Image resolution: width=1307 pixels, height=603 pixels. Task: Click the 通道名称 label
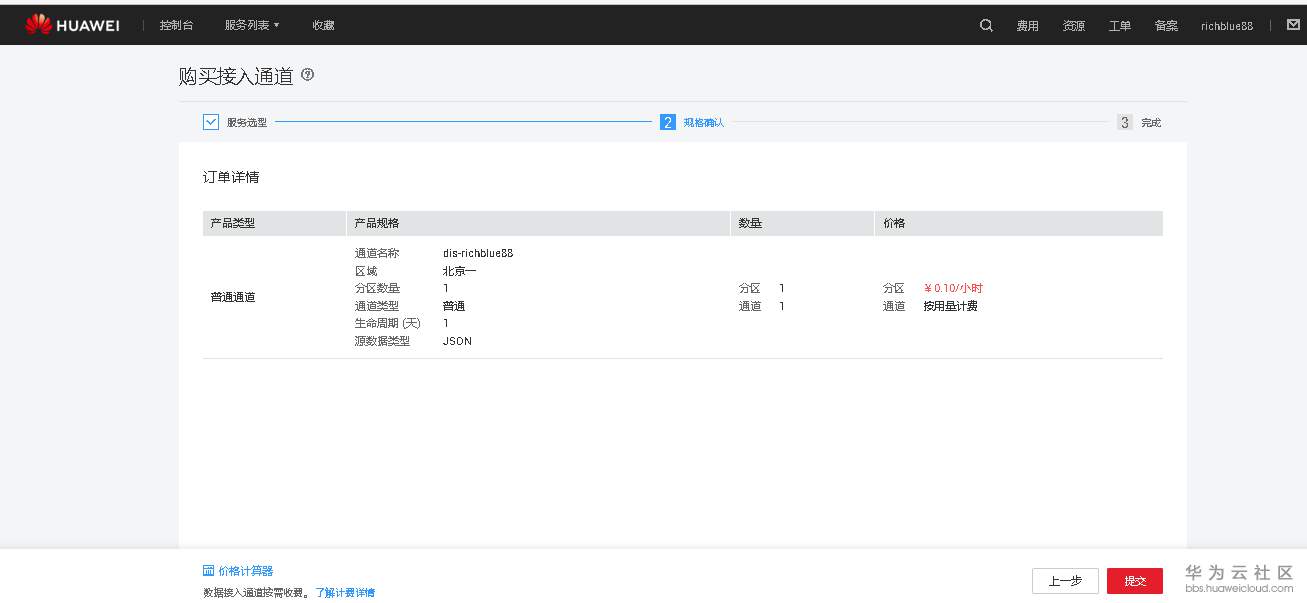point(377,253)
